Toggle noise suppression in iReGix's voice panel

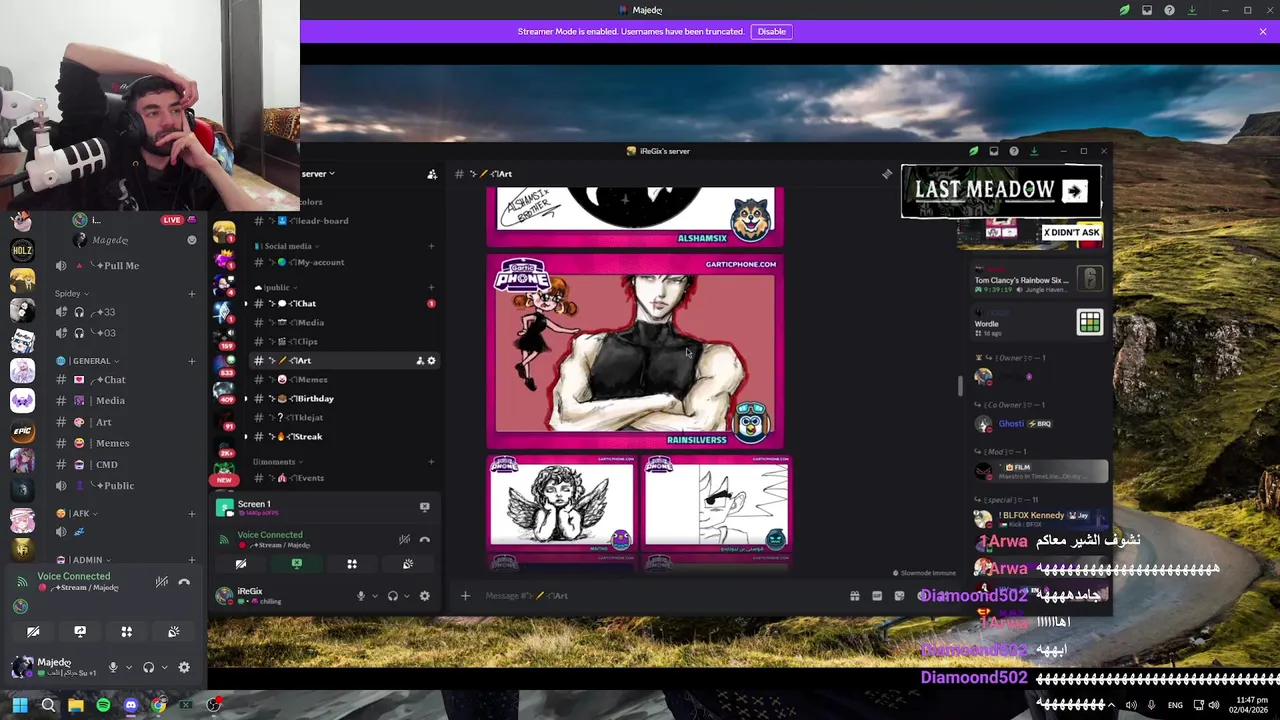pyautogui.click(x=404, y=539)
